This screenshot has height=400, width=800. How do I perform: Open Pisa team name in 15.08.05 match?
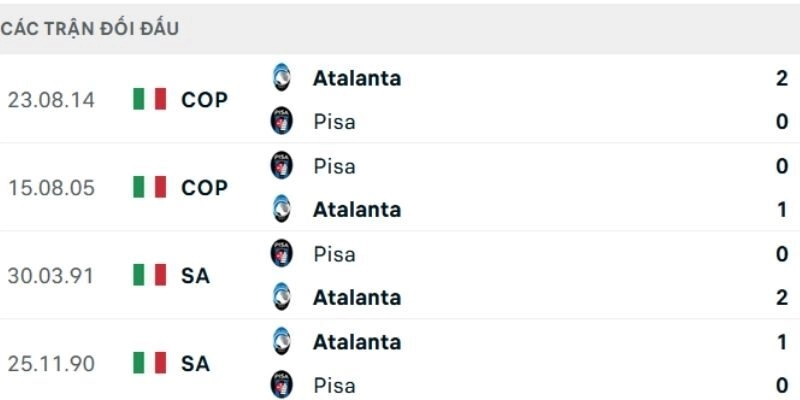coord(333,166)
